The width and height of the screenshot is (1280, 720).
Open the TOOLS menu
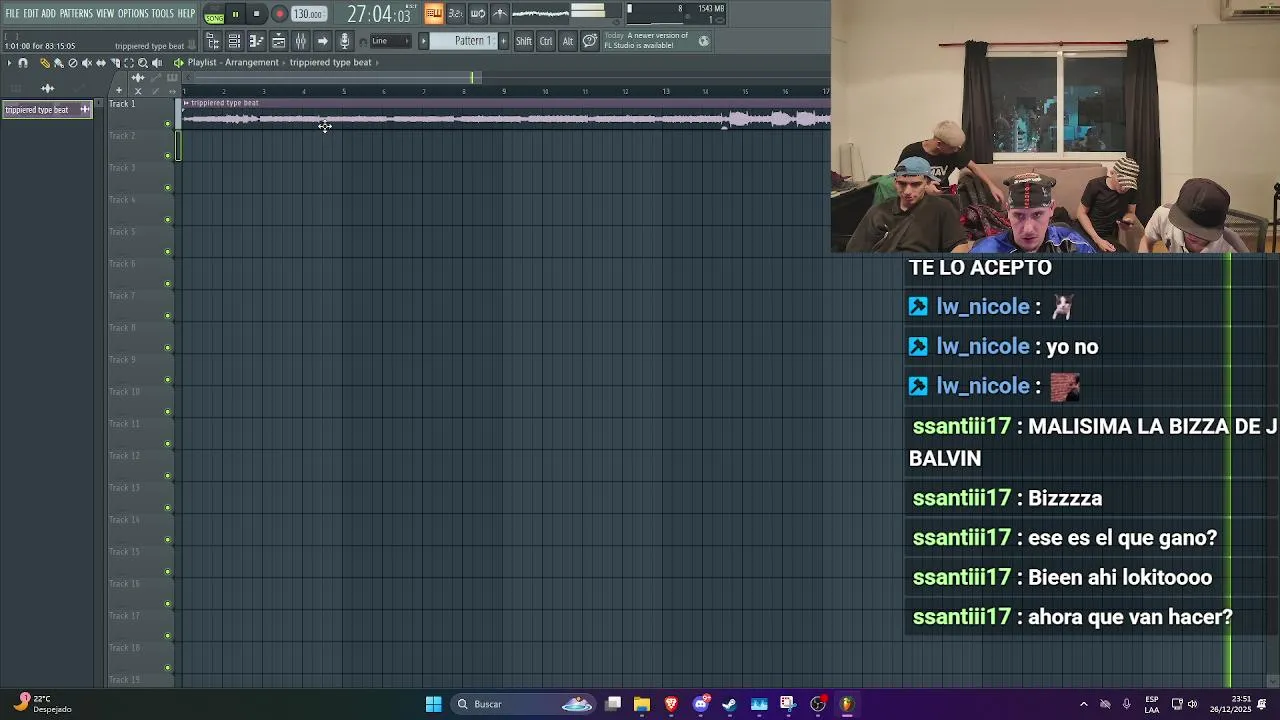(163, 13)
